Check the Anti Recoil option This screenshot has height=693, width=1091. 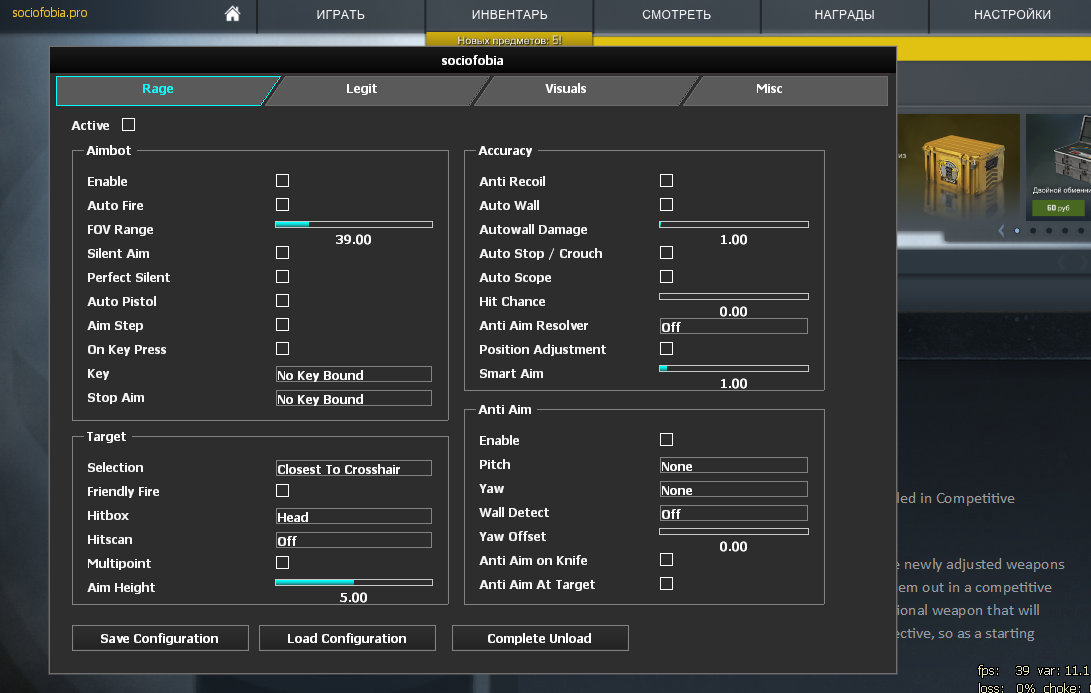[x=666, y=181]
